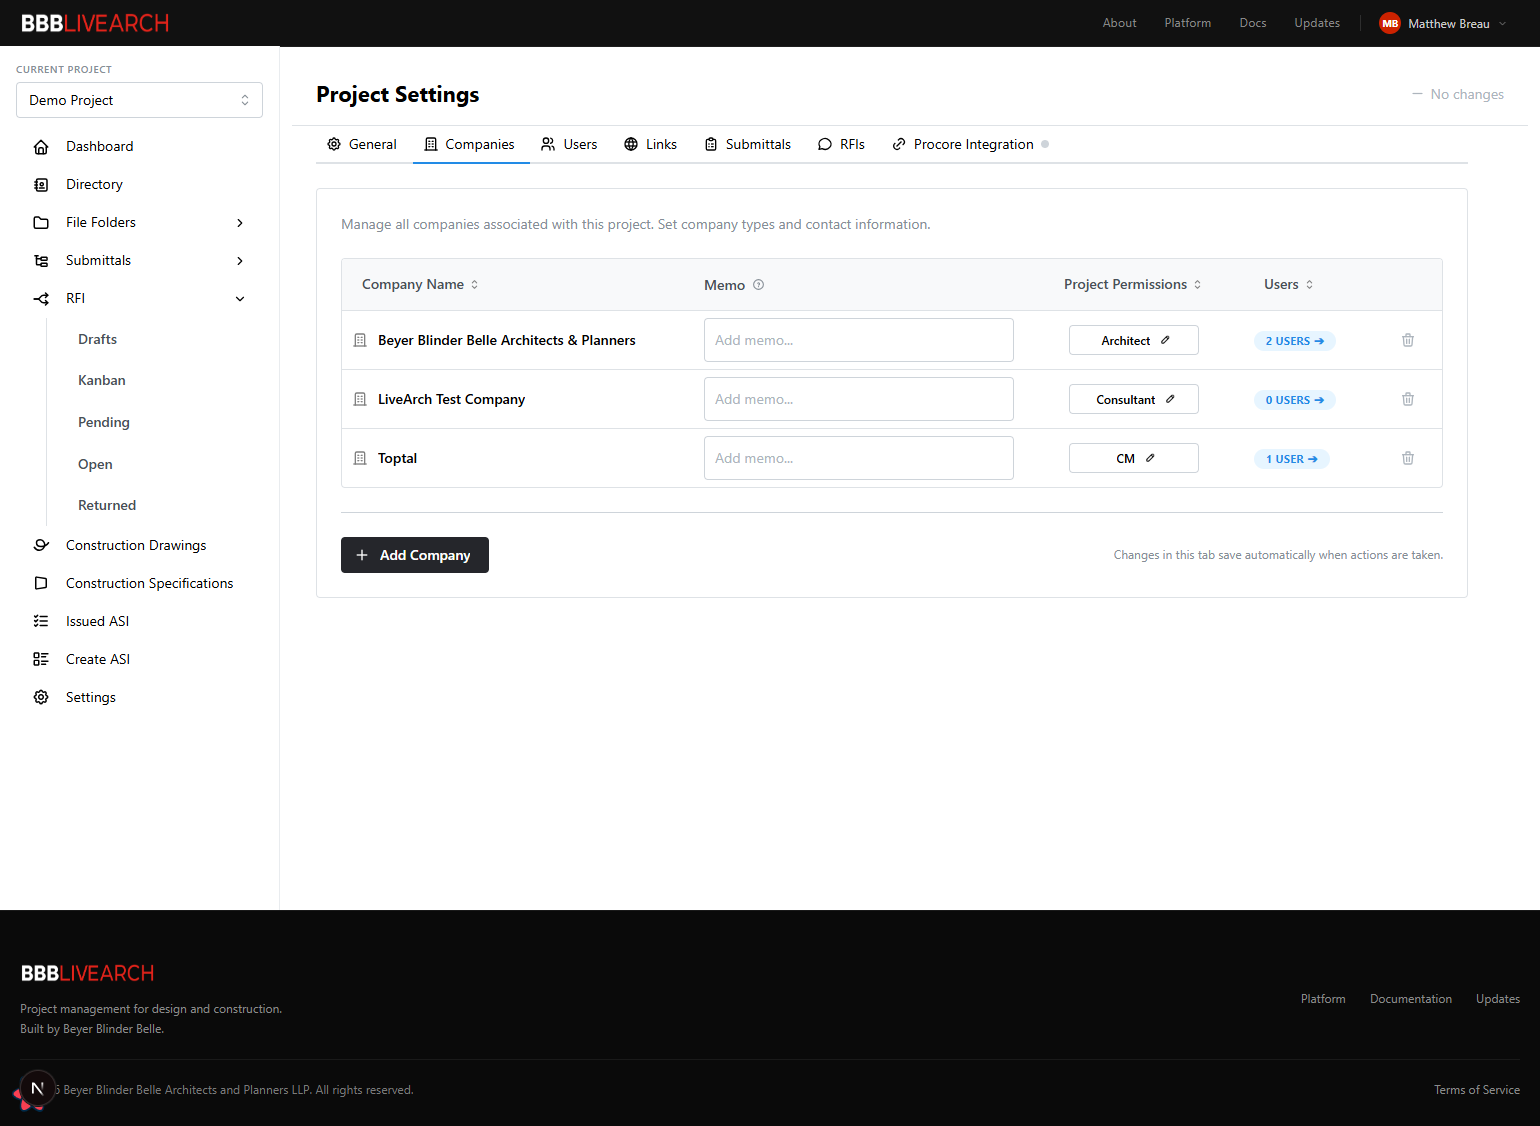
Task: Click the Settings gear icon in sidebar
Action: (41, 697)
